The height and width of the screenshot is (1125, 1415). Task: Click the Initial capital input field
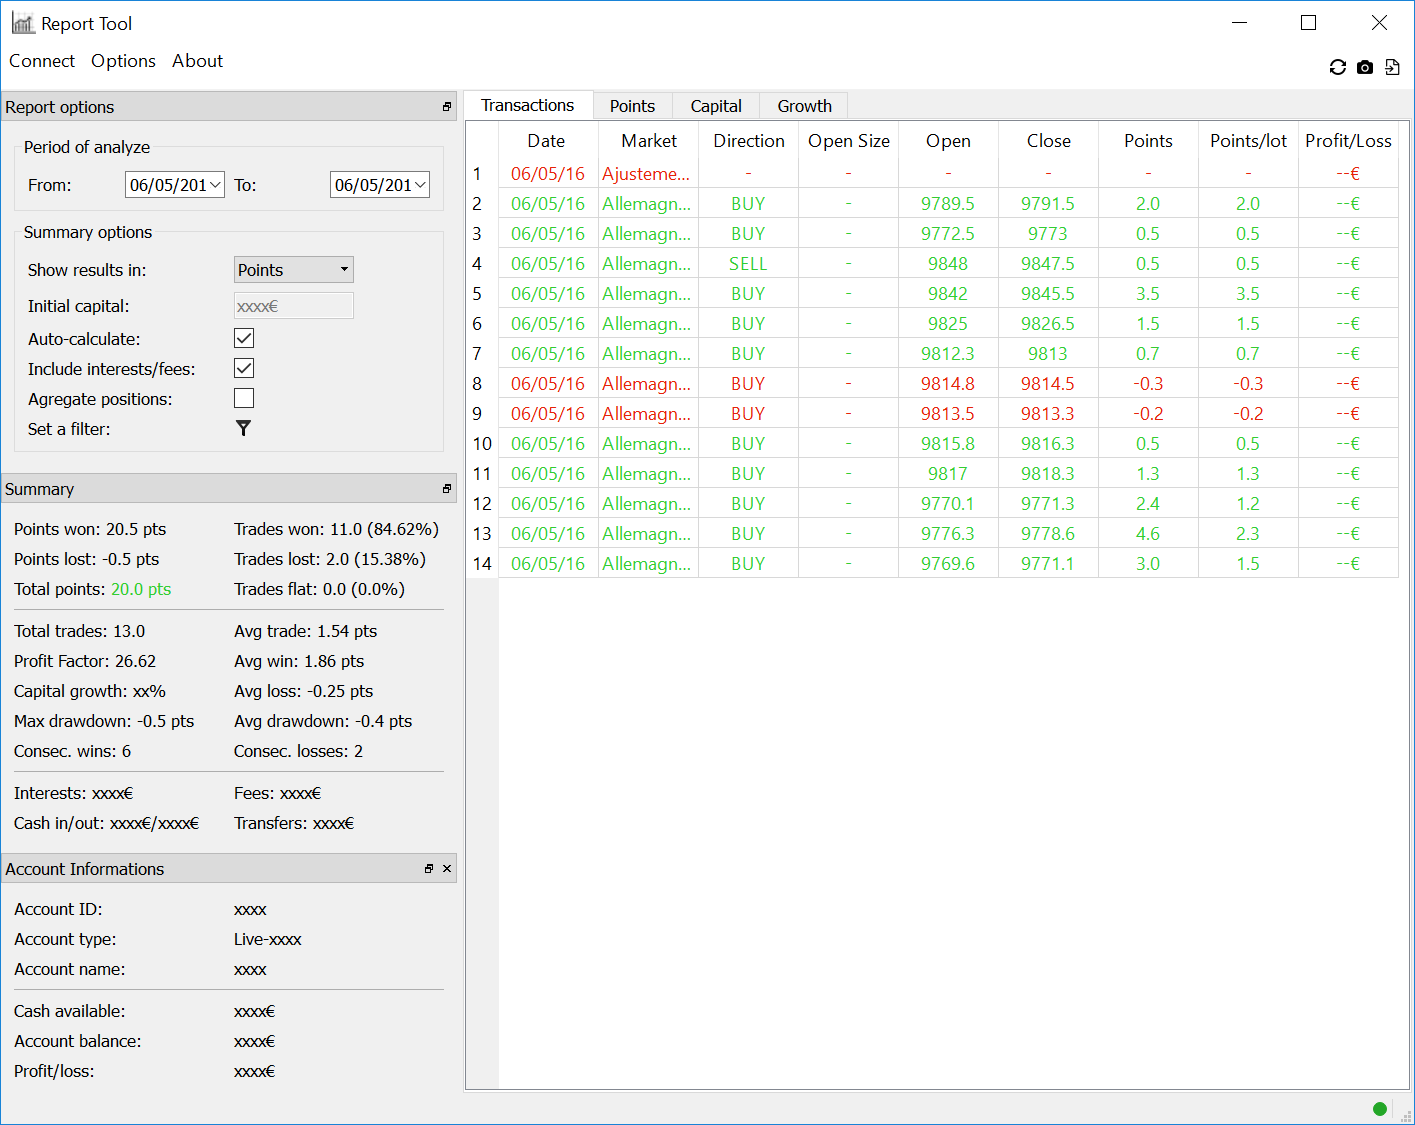294,306
